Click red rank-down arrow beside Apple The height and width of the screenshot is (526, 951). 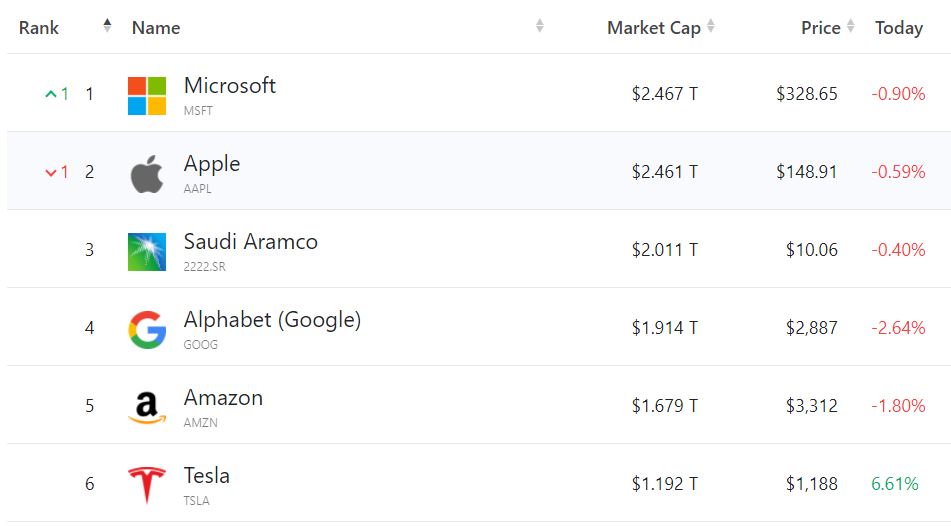tap(51, 172)
